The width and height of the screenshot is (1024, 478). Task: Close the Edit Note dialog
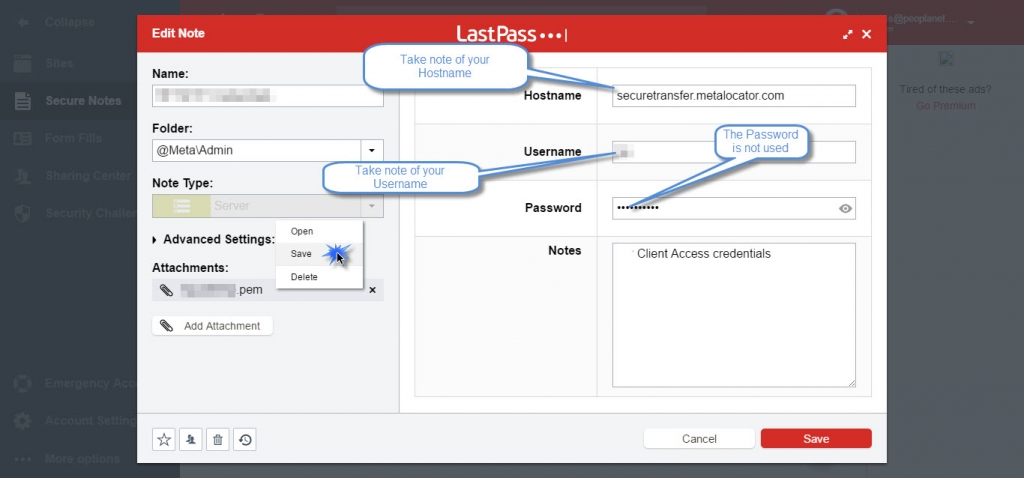point(867,34)
